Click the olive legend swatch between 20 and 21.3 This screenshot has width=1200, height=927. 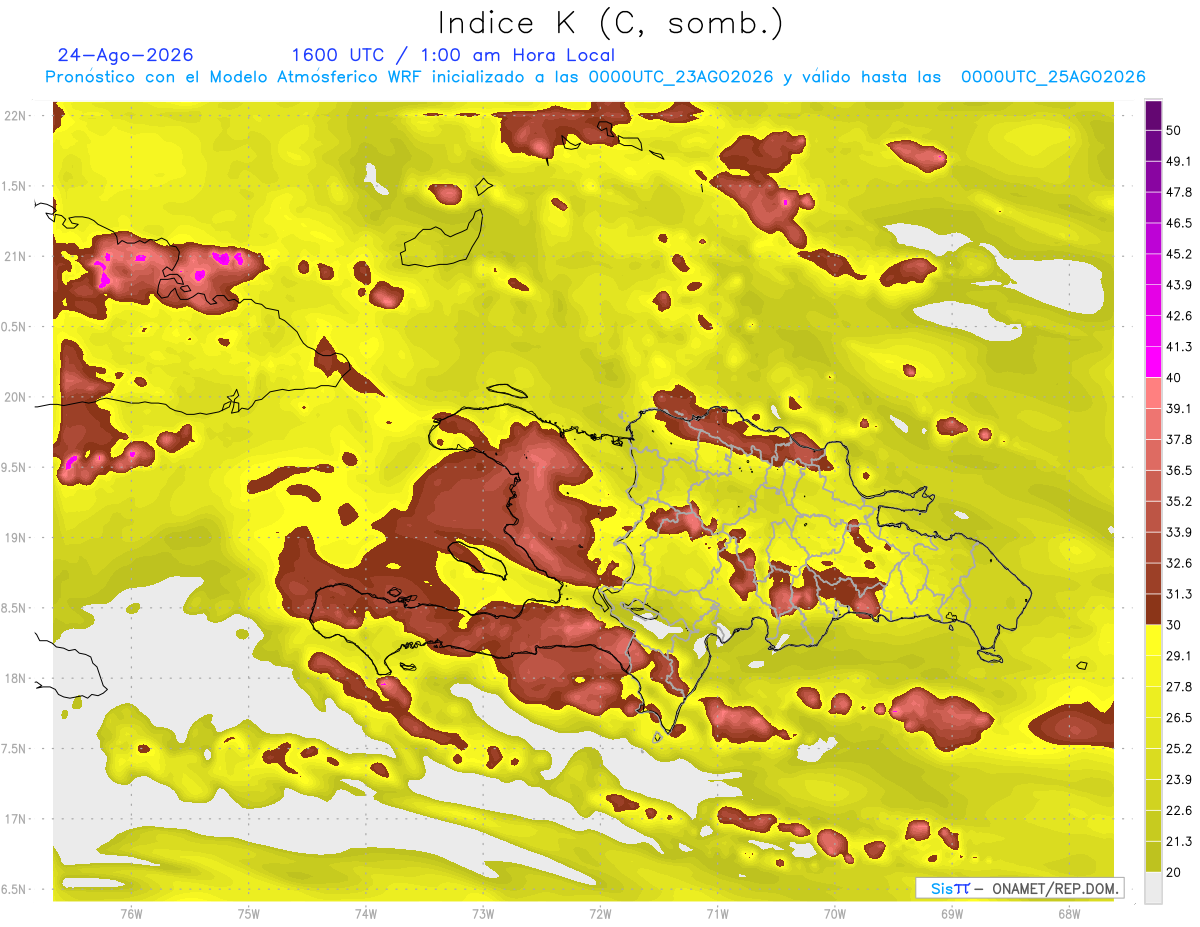click(1153, 856)
